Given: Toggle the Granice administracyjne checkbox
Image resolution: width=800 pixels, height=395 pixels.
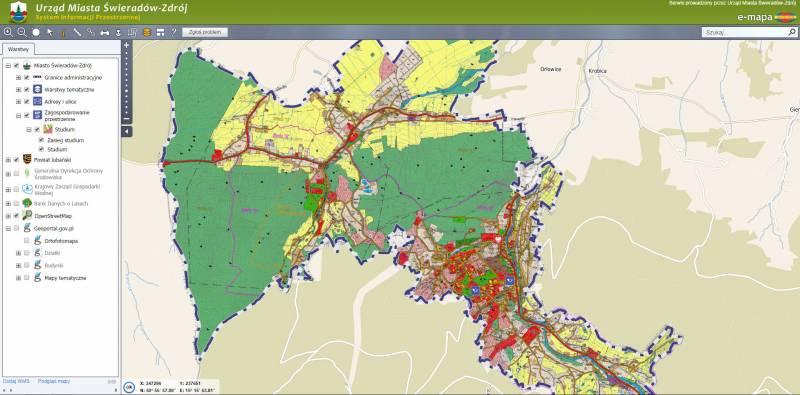Looking at the screenshot, I should pos(27,78).
